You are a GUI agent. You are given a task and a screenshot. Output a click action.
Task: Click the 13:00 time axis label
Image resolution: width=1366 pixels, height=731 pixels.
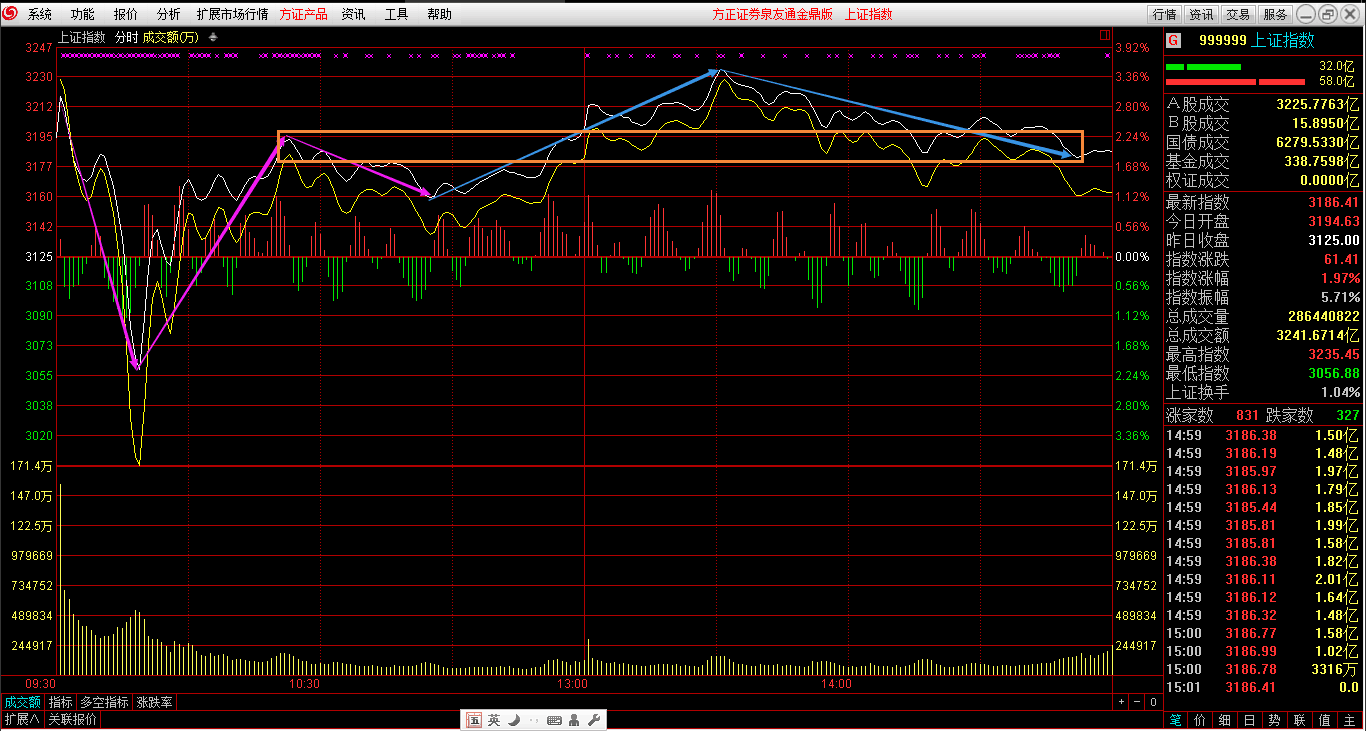(x=573, y=684)
